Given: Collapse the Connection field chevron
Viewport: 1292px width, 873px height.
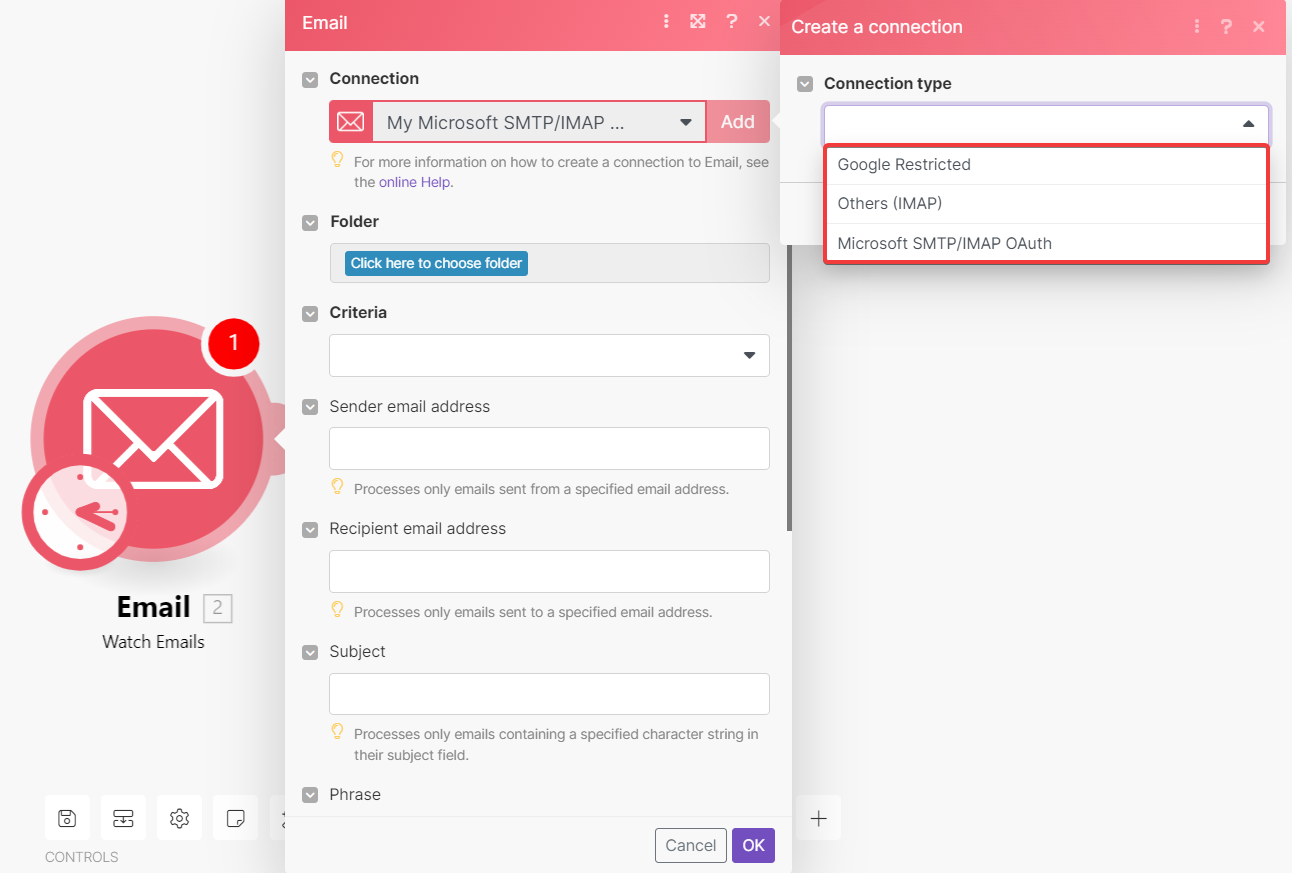Looking at the screenshot, I should [310, 79].
